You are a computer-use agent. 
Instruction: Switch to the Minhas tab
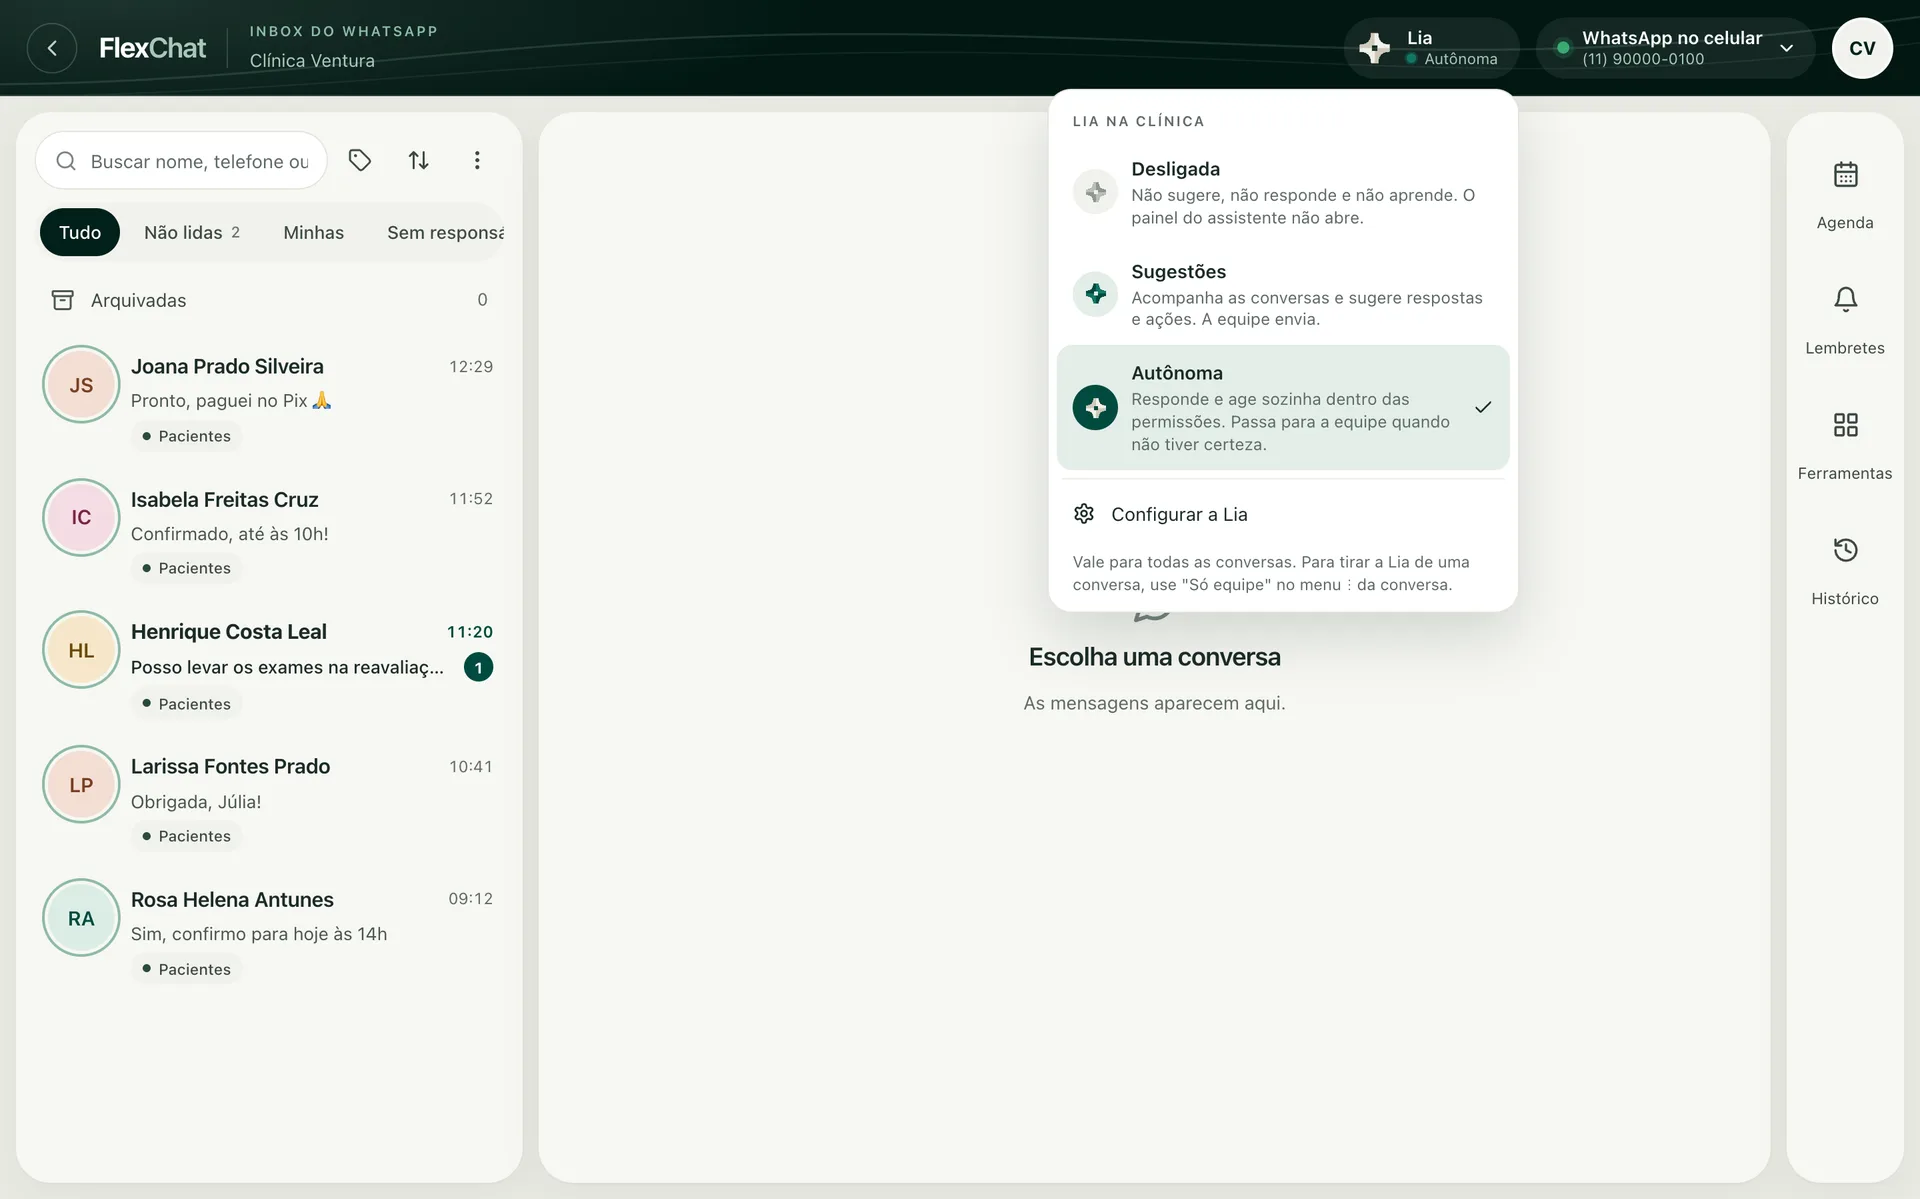click(313, 232)
